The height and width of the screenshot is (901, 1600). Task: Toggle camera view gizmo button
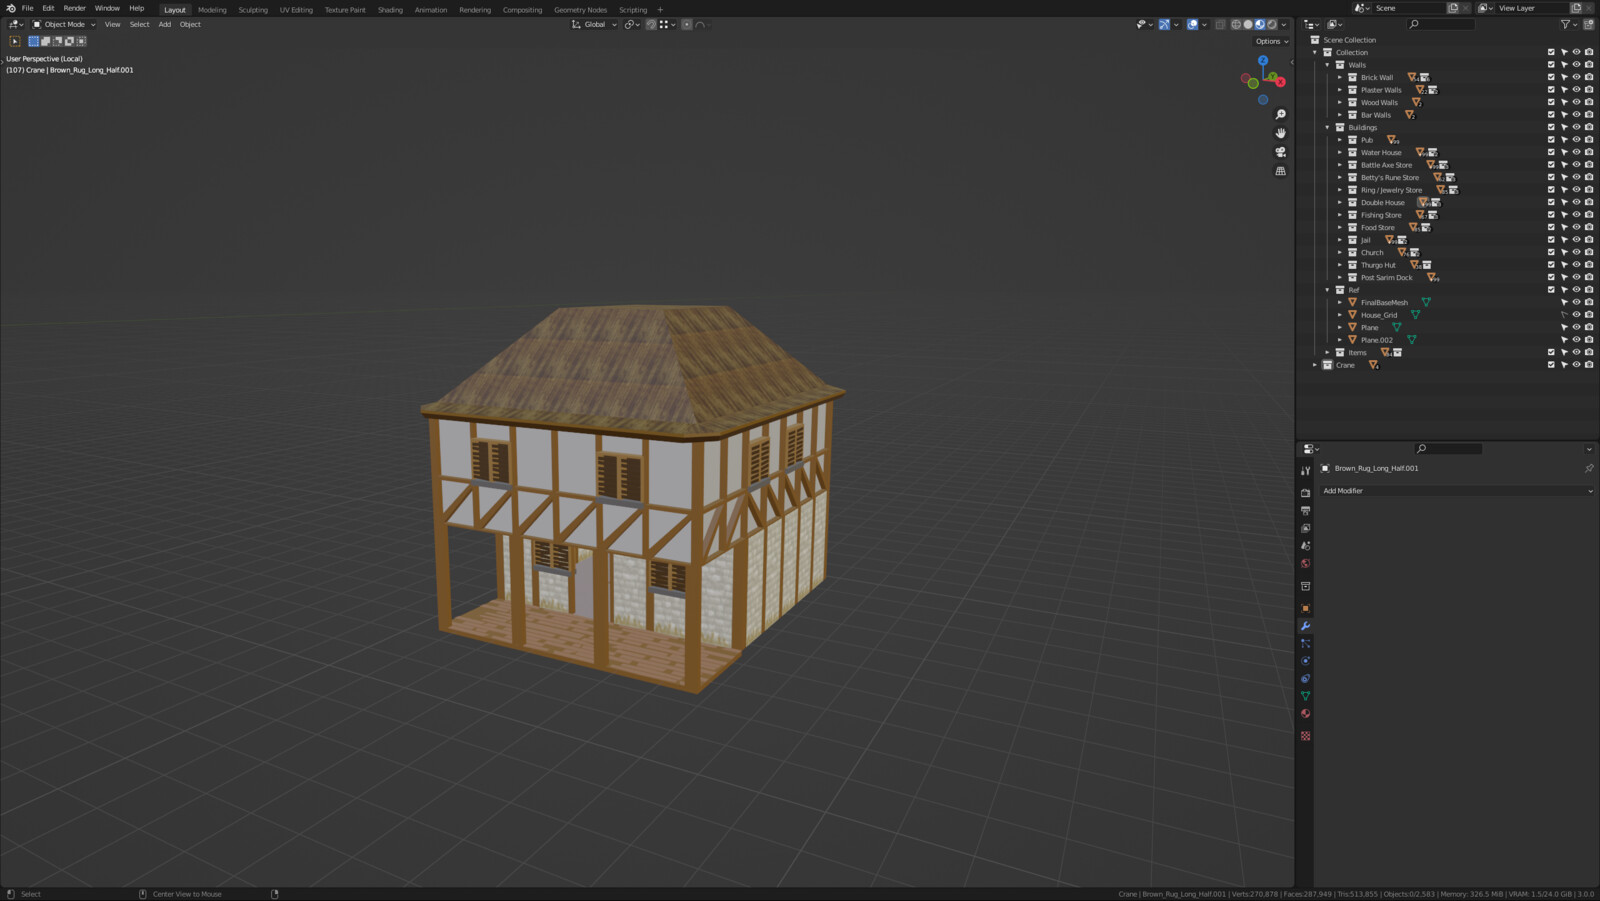1280,152
